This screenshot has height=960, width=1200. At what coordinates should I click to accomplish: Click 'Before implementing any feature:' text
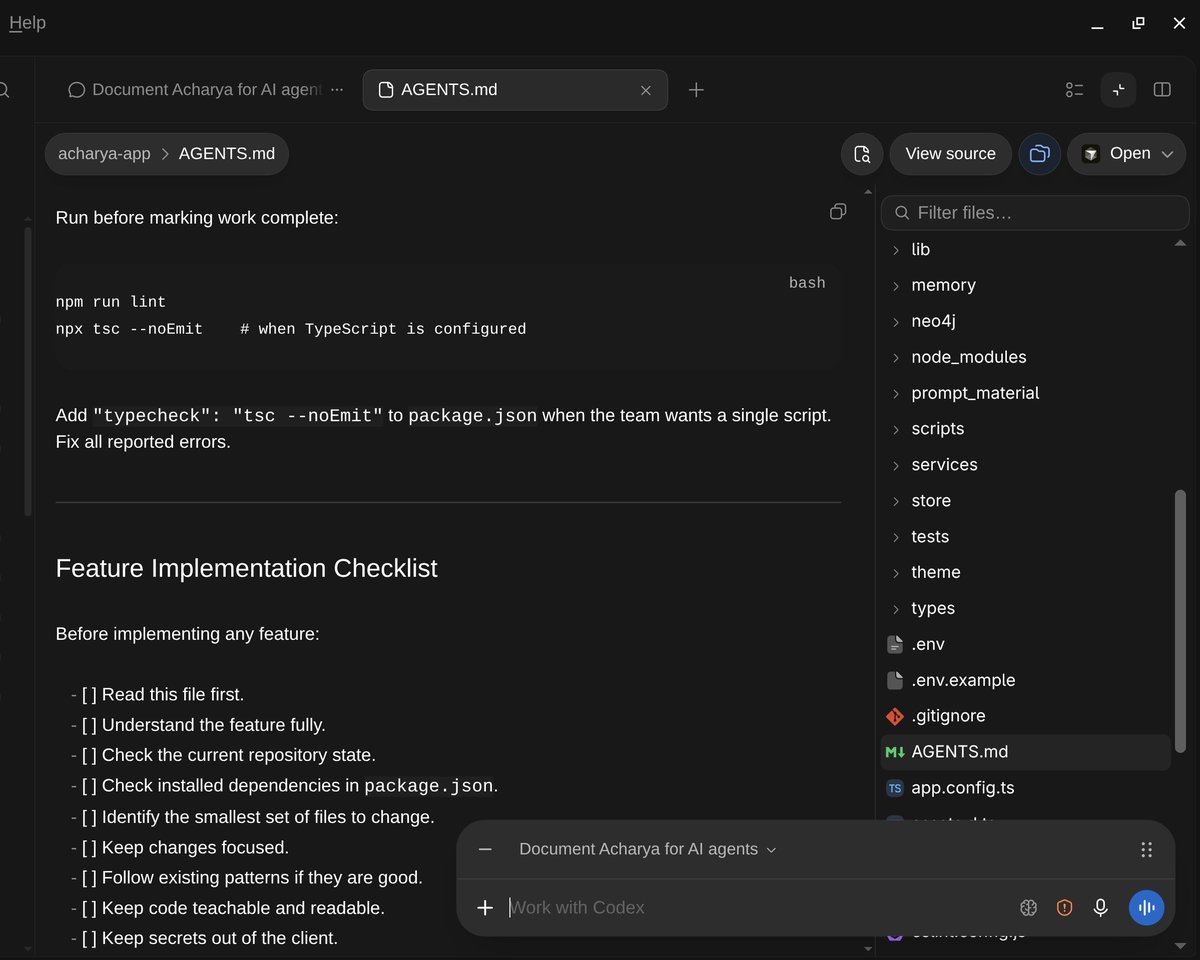[188, 634]
